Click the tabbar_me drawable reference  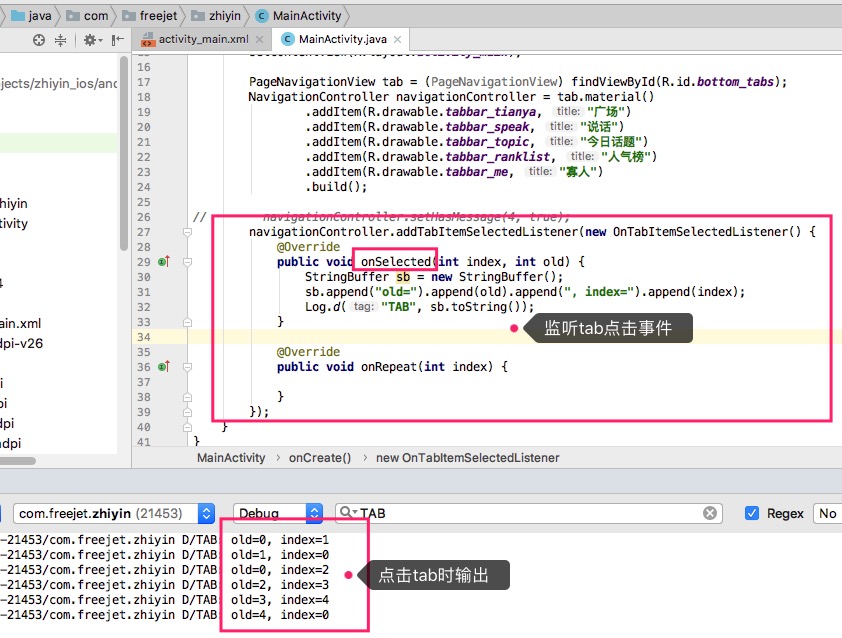pyautogui.click(x=476, y=172)
